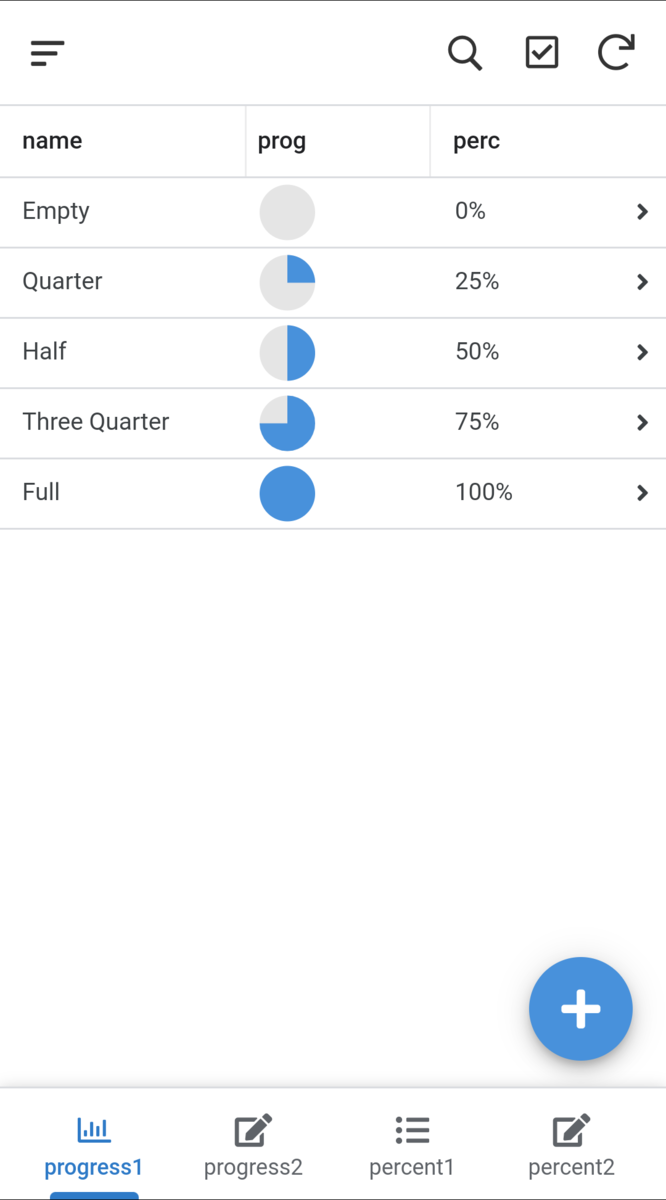This screenshot has height=1200, width=666.
Task: Tap the empty gray progress circle
Action: tap(287, 212)
